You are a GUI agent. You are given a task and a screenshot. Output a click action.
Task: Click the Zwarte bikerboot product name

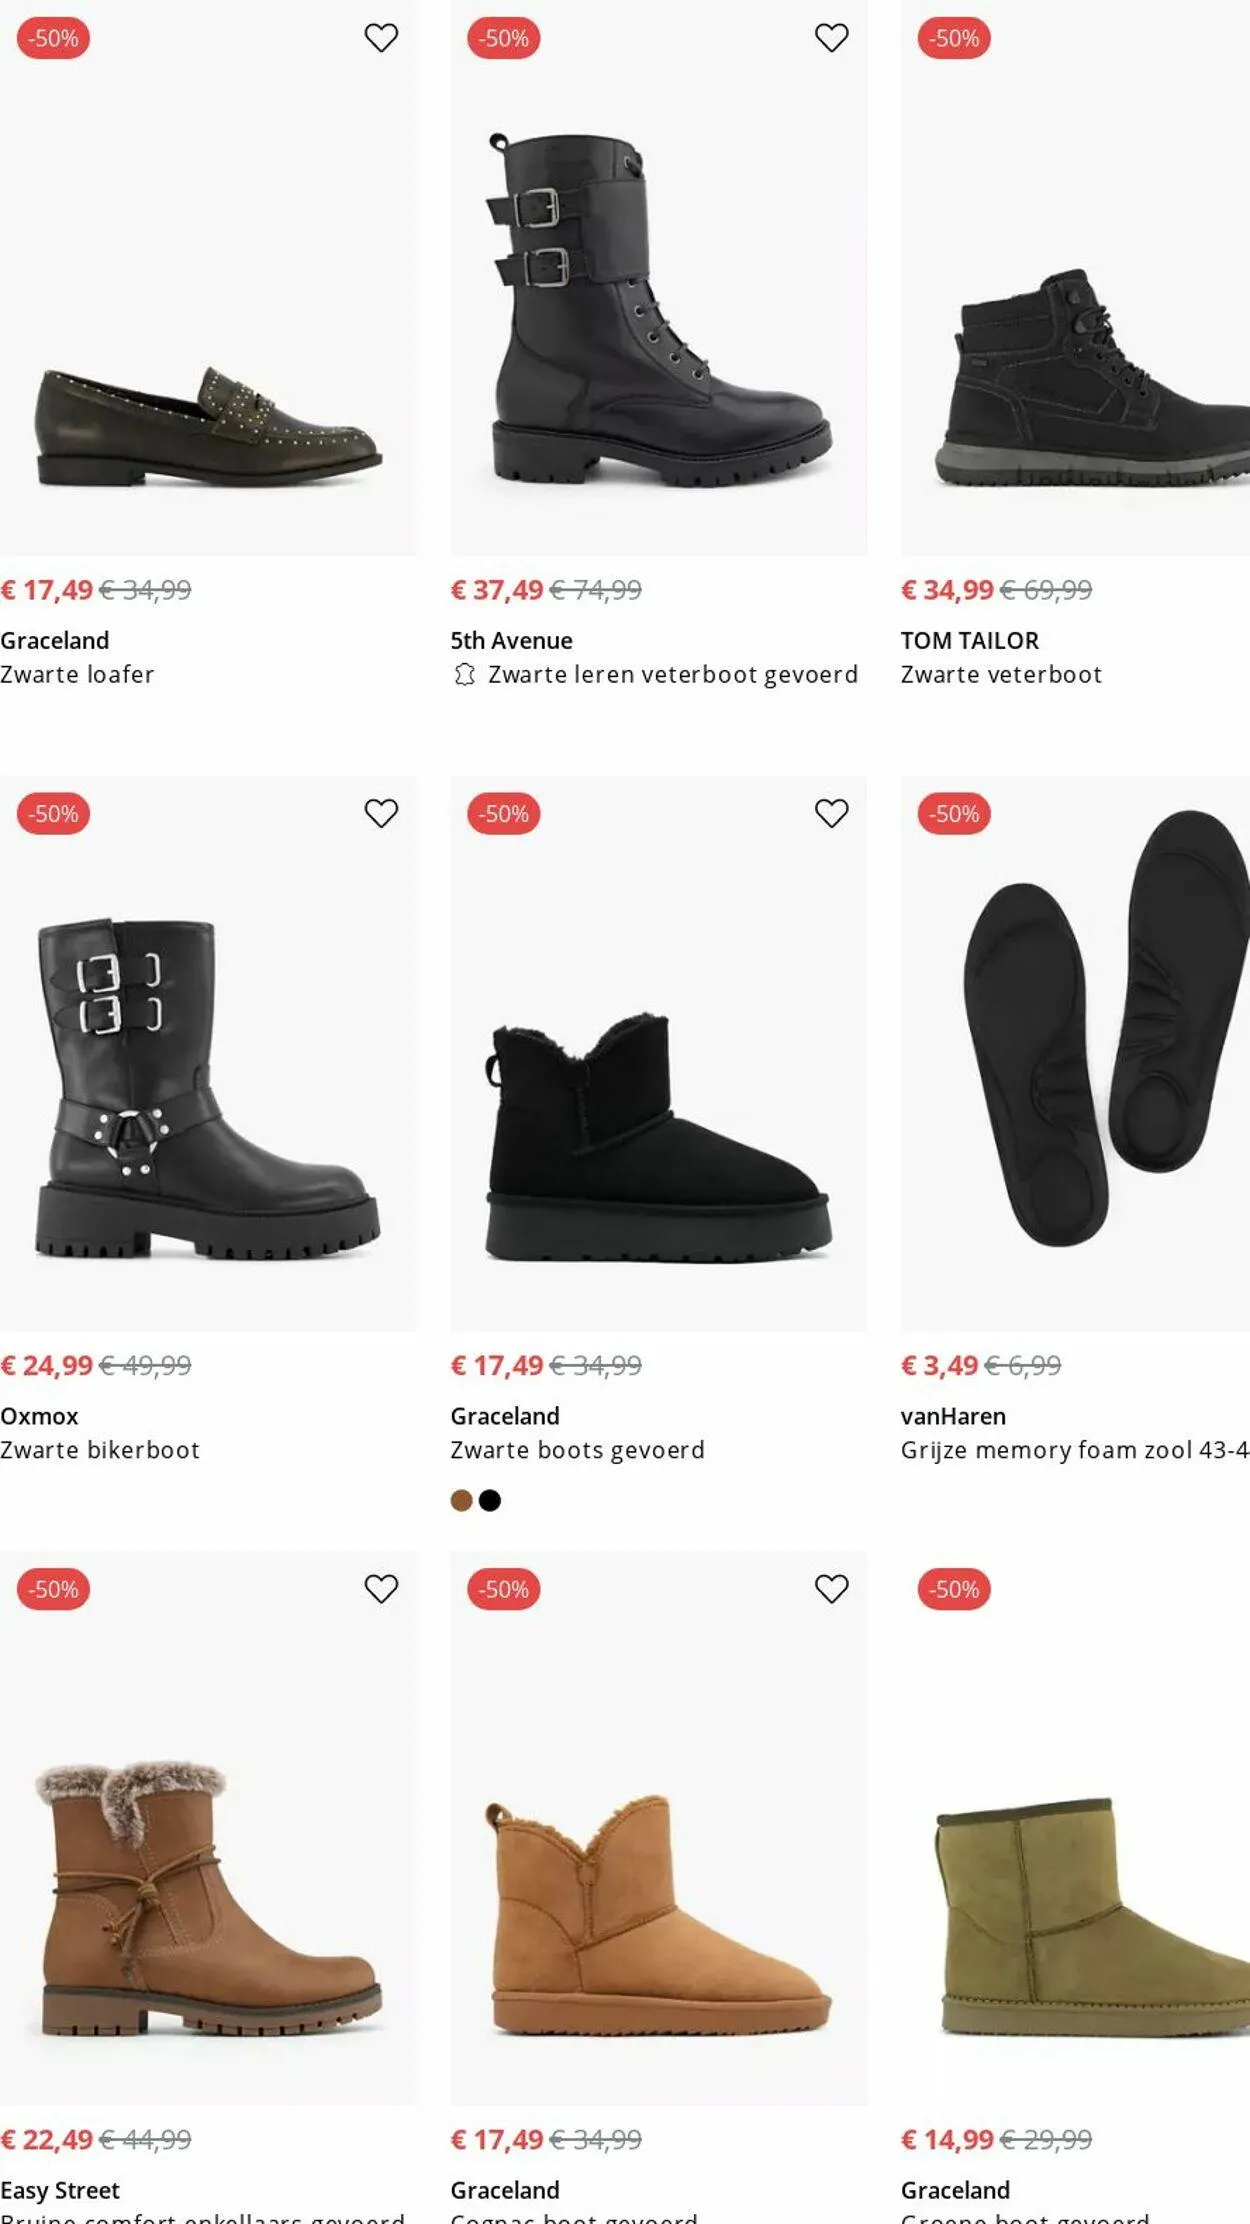click(x=100, y=1450)
